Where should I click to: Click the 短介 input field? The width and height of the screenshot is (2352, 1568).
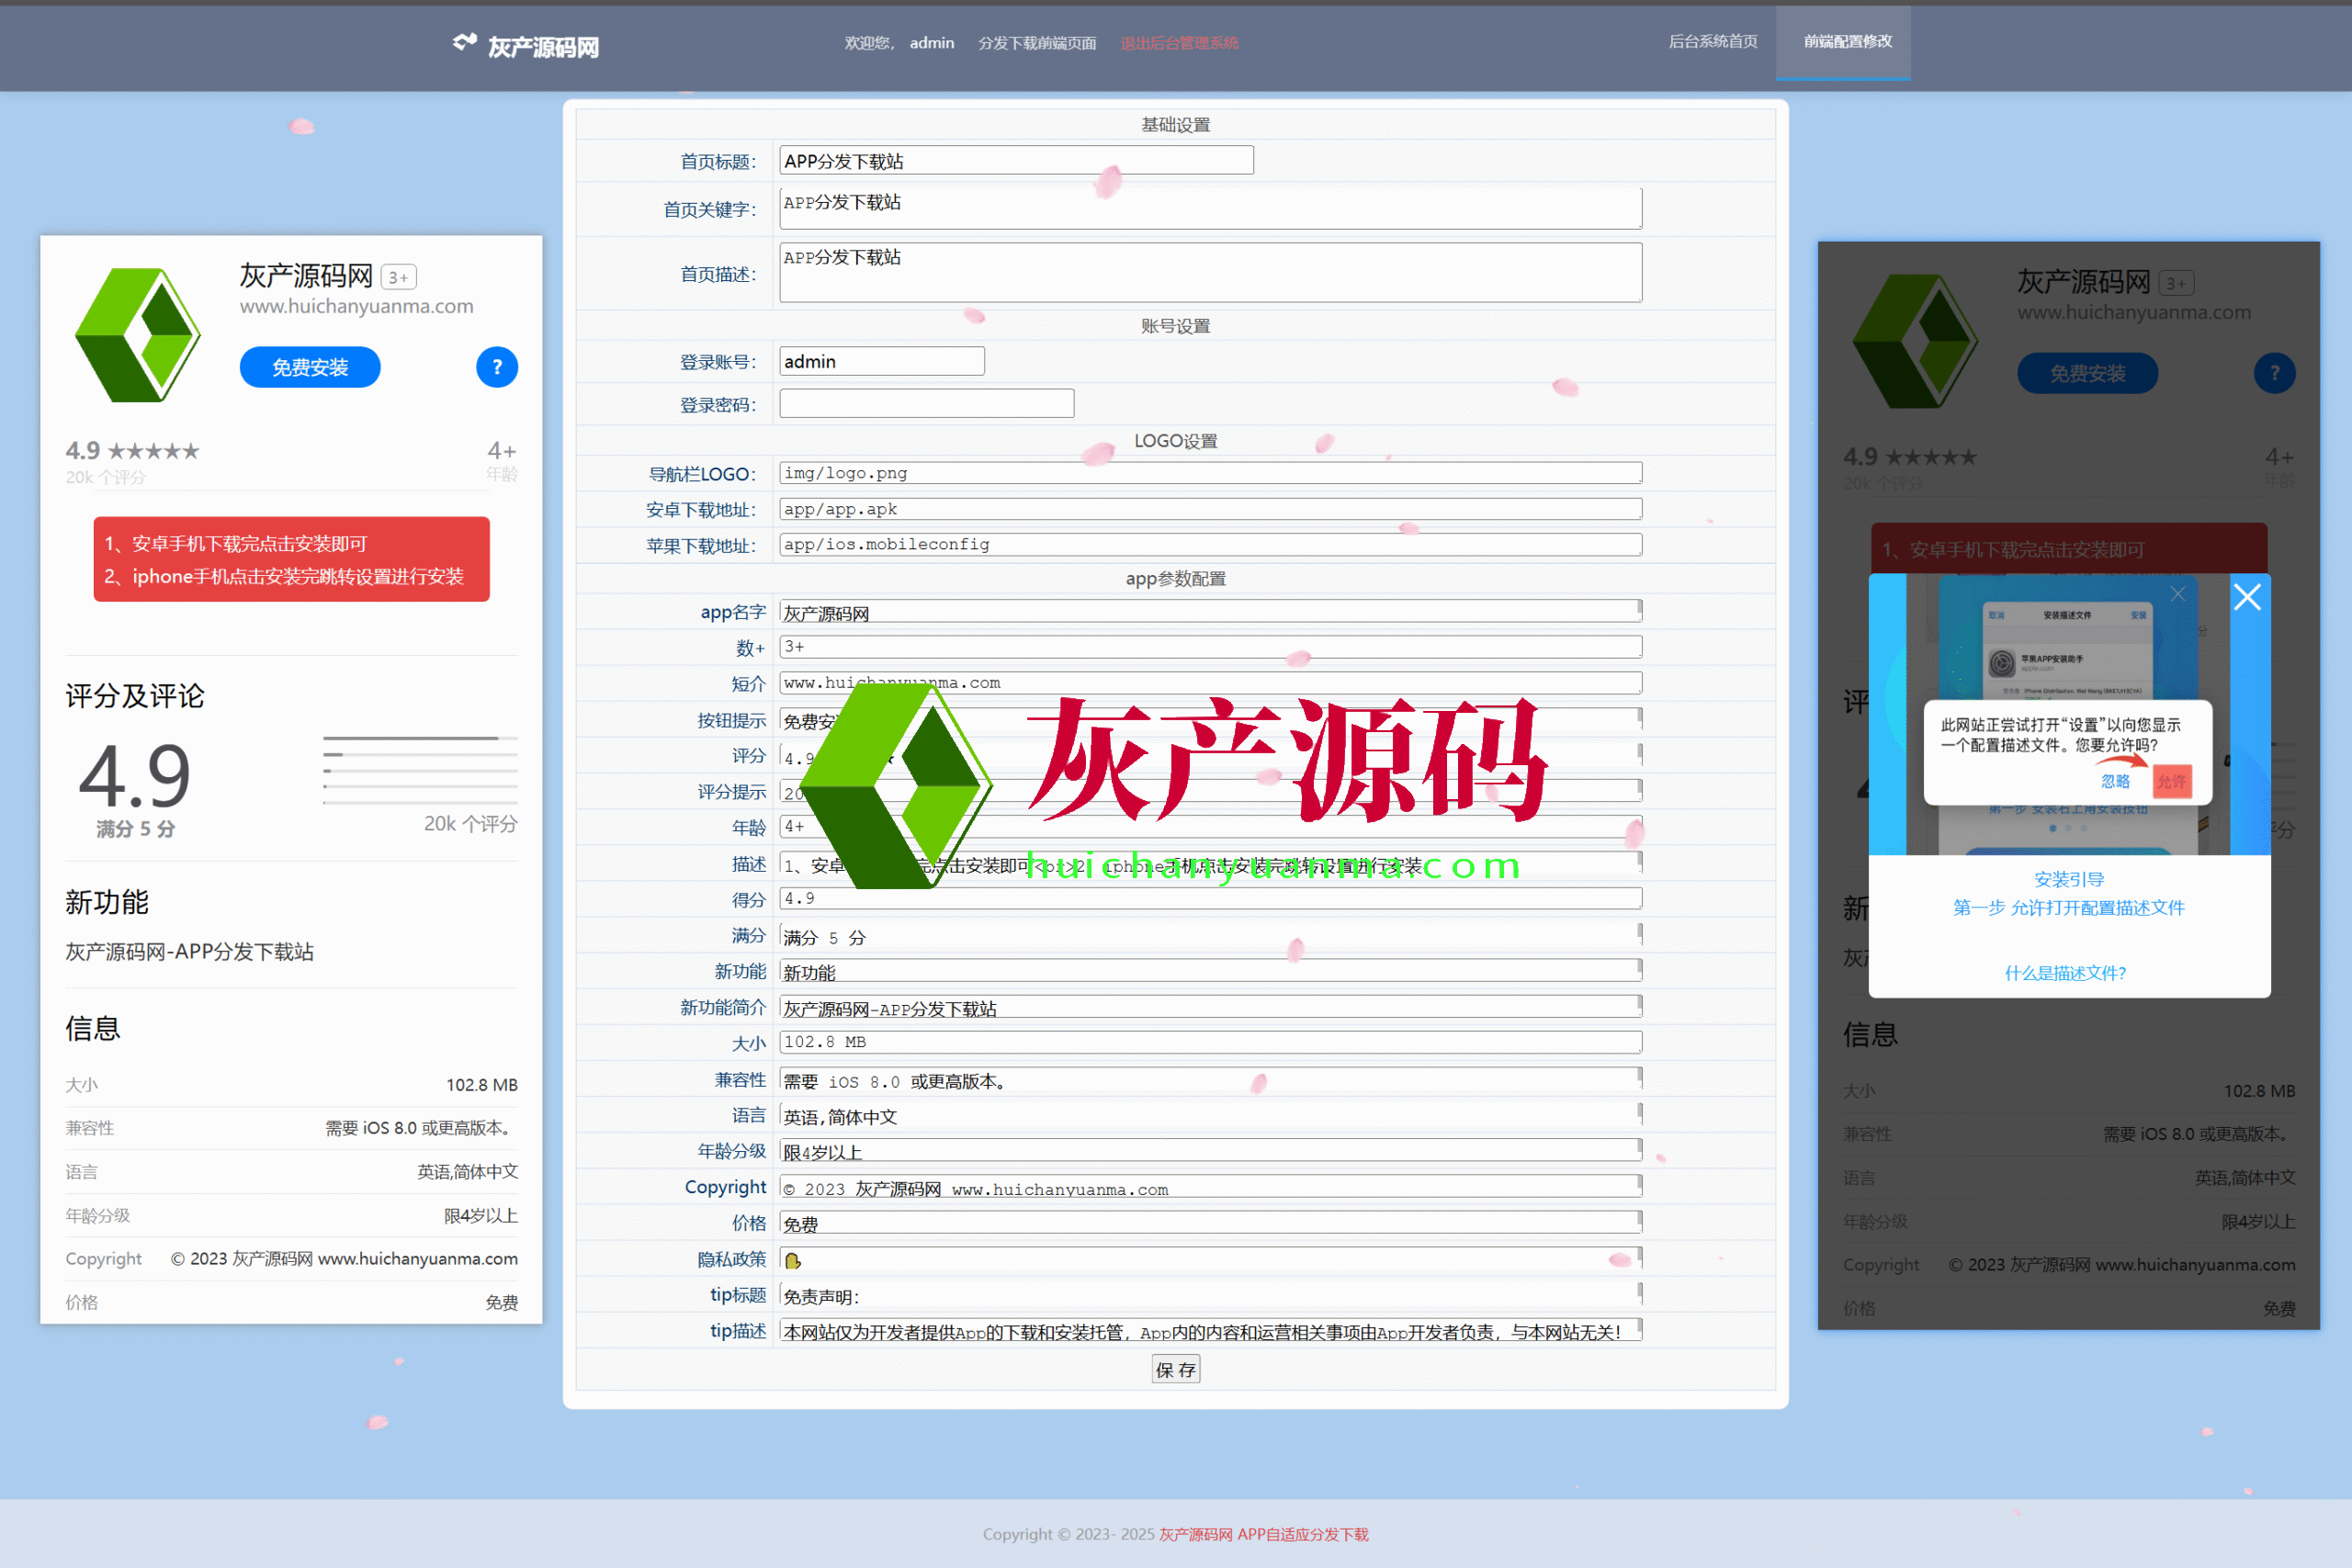(1210, 683)
